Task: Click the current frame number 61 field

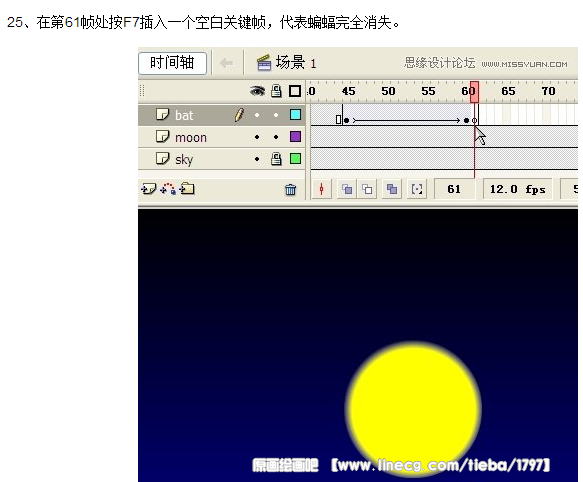Action: tap(454, 189)
